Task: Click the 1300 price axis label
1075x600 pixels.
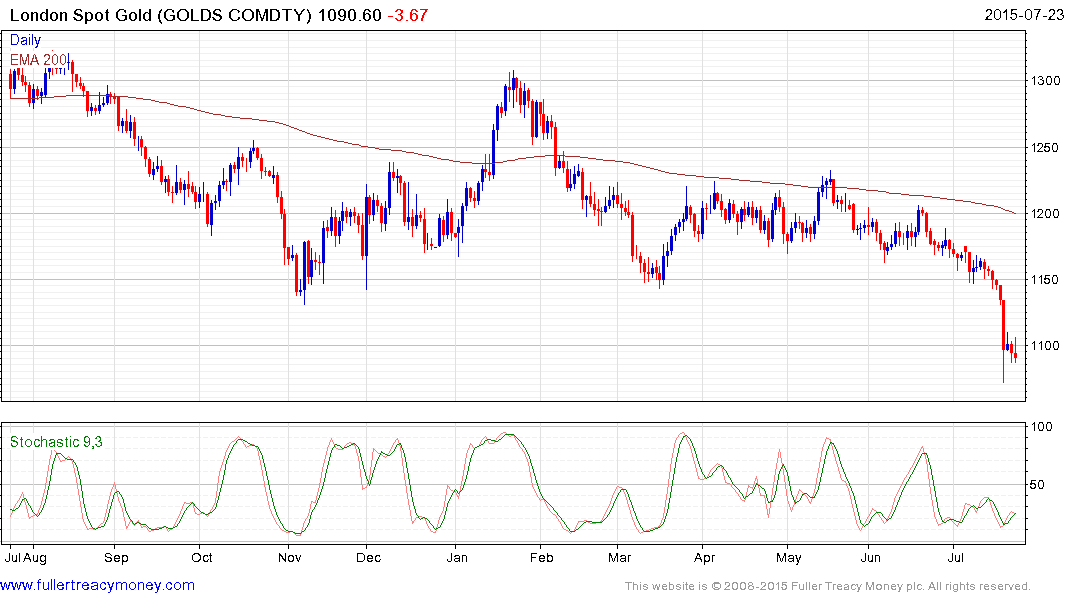Action: 1046,81
